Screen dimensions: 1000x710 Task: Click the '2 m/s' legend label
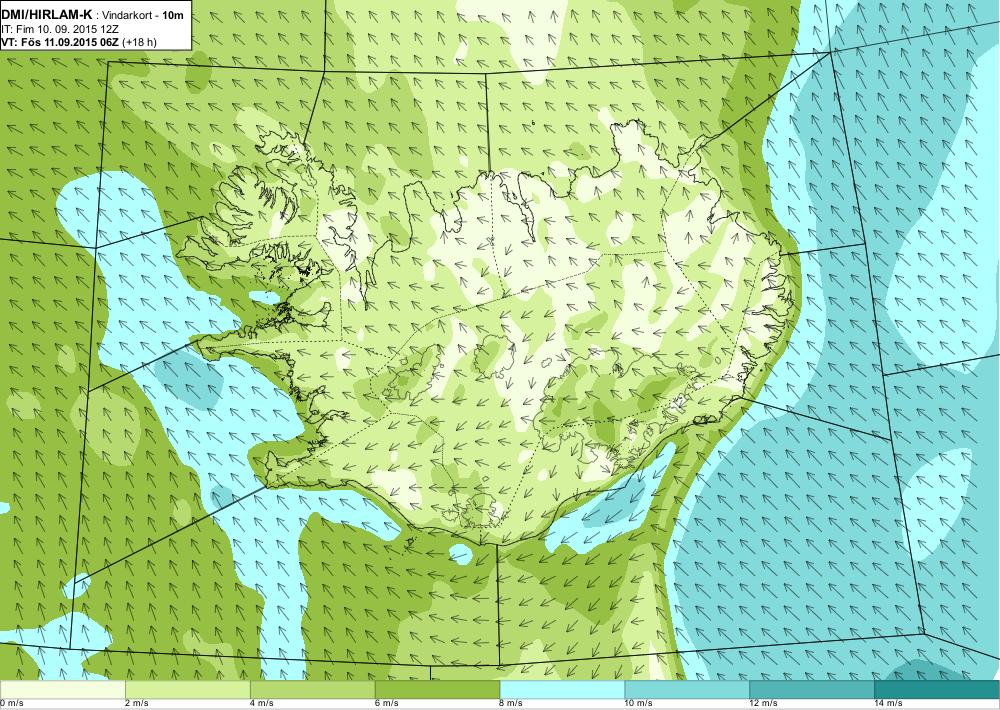point(137,704)
